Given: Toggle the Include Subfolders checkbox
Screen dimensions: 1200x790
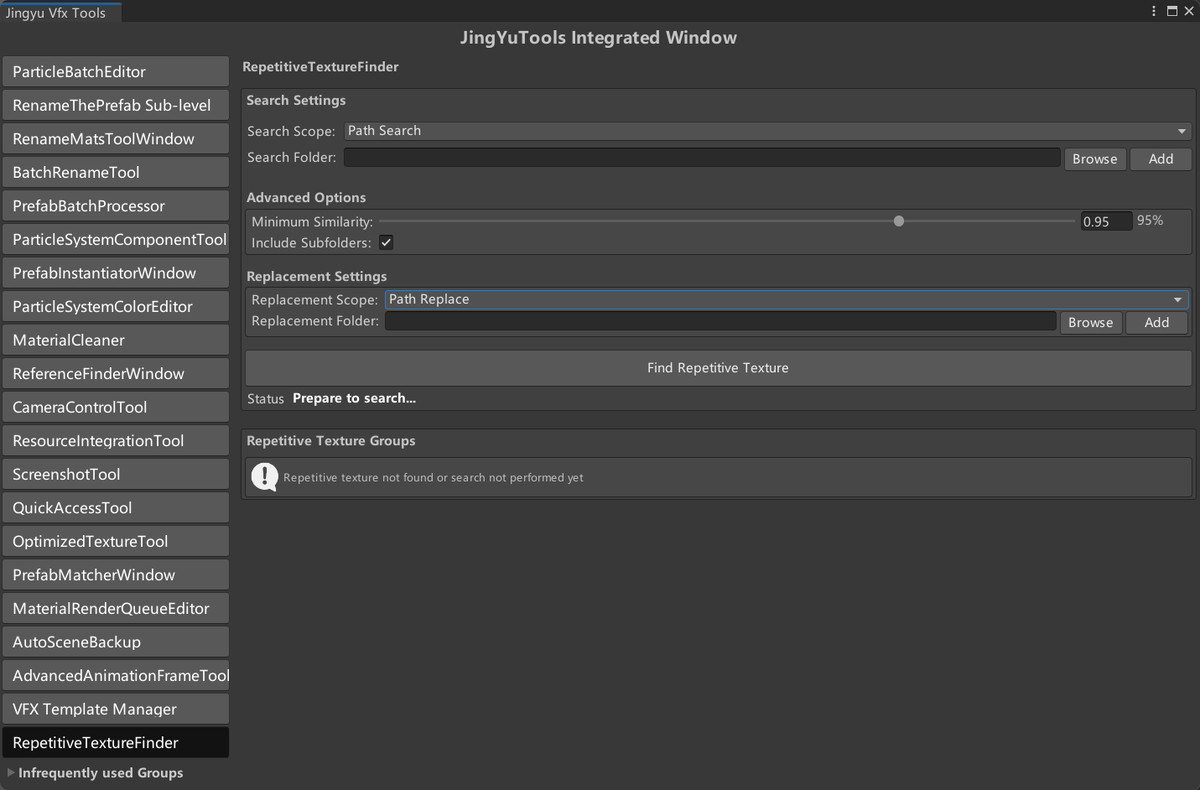Looking at the screenshot, I should coord(386,243).
